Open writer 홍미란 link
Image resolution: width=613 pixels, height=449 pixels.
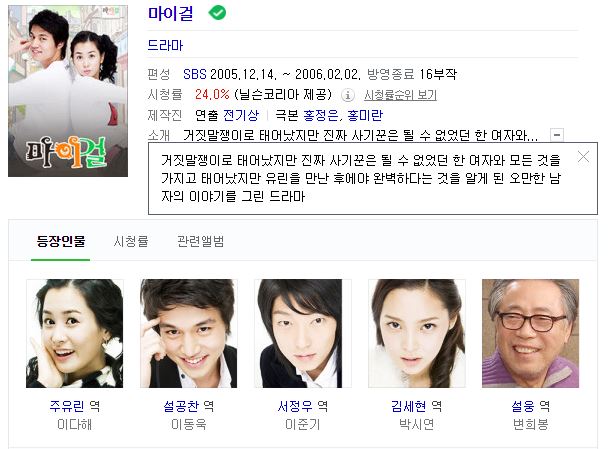pos(365,115)
